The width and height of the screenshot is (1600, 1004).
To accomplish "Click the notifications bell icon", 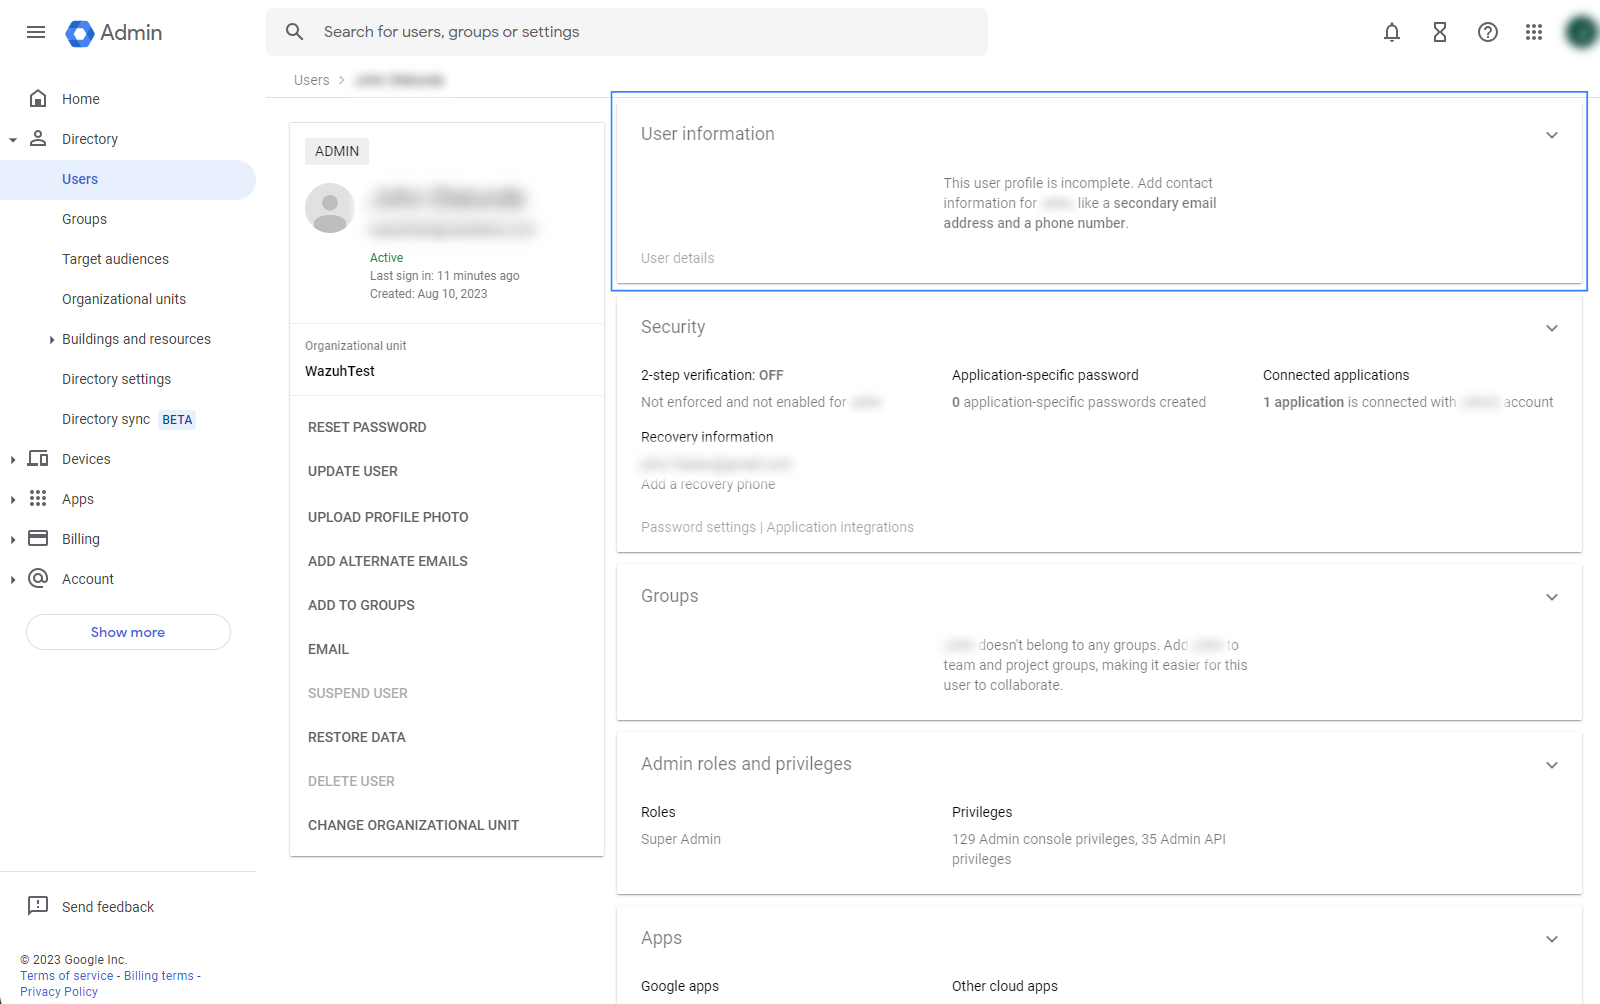I will 1391,32.
